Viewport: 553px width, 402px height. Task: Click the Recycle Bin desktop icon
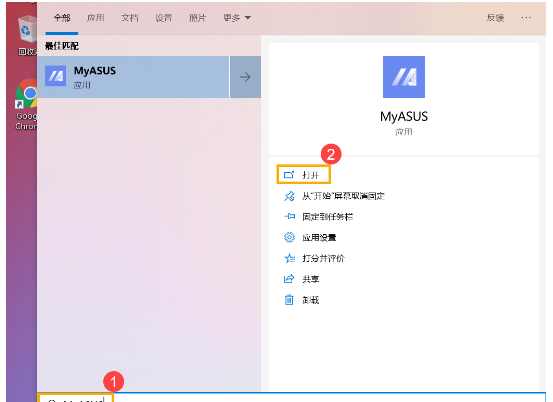coord(27,35)
